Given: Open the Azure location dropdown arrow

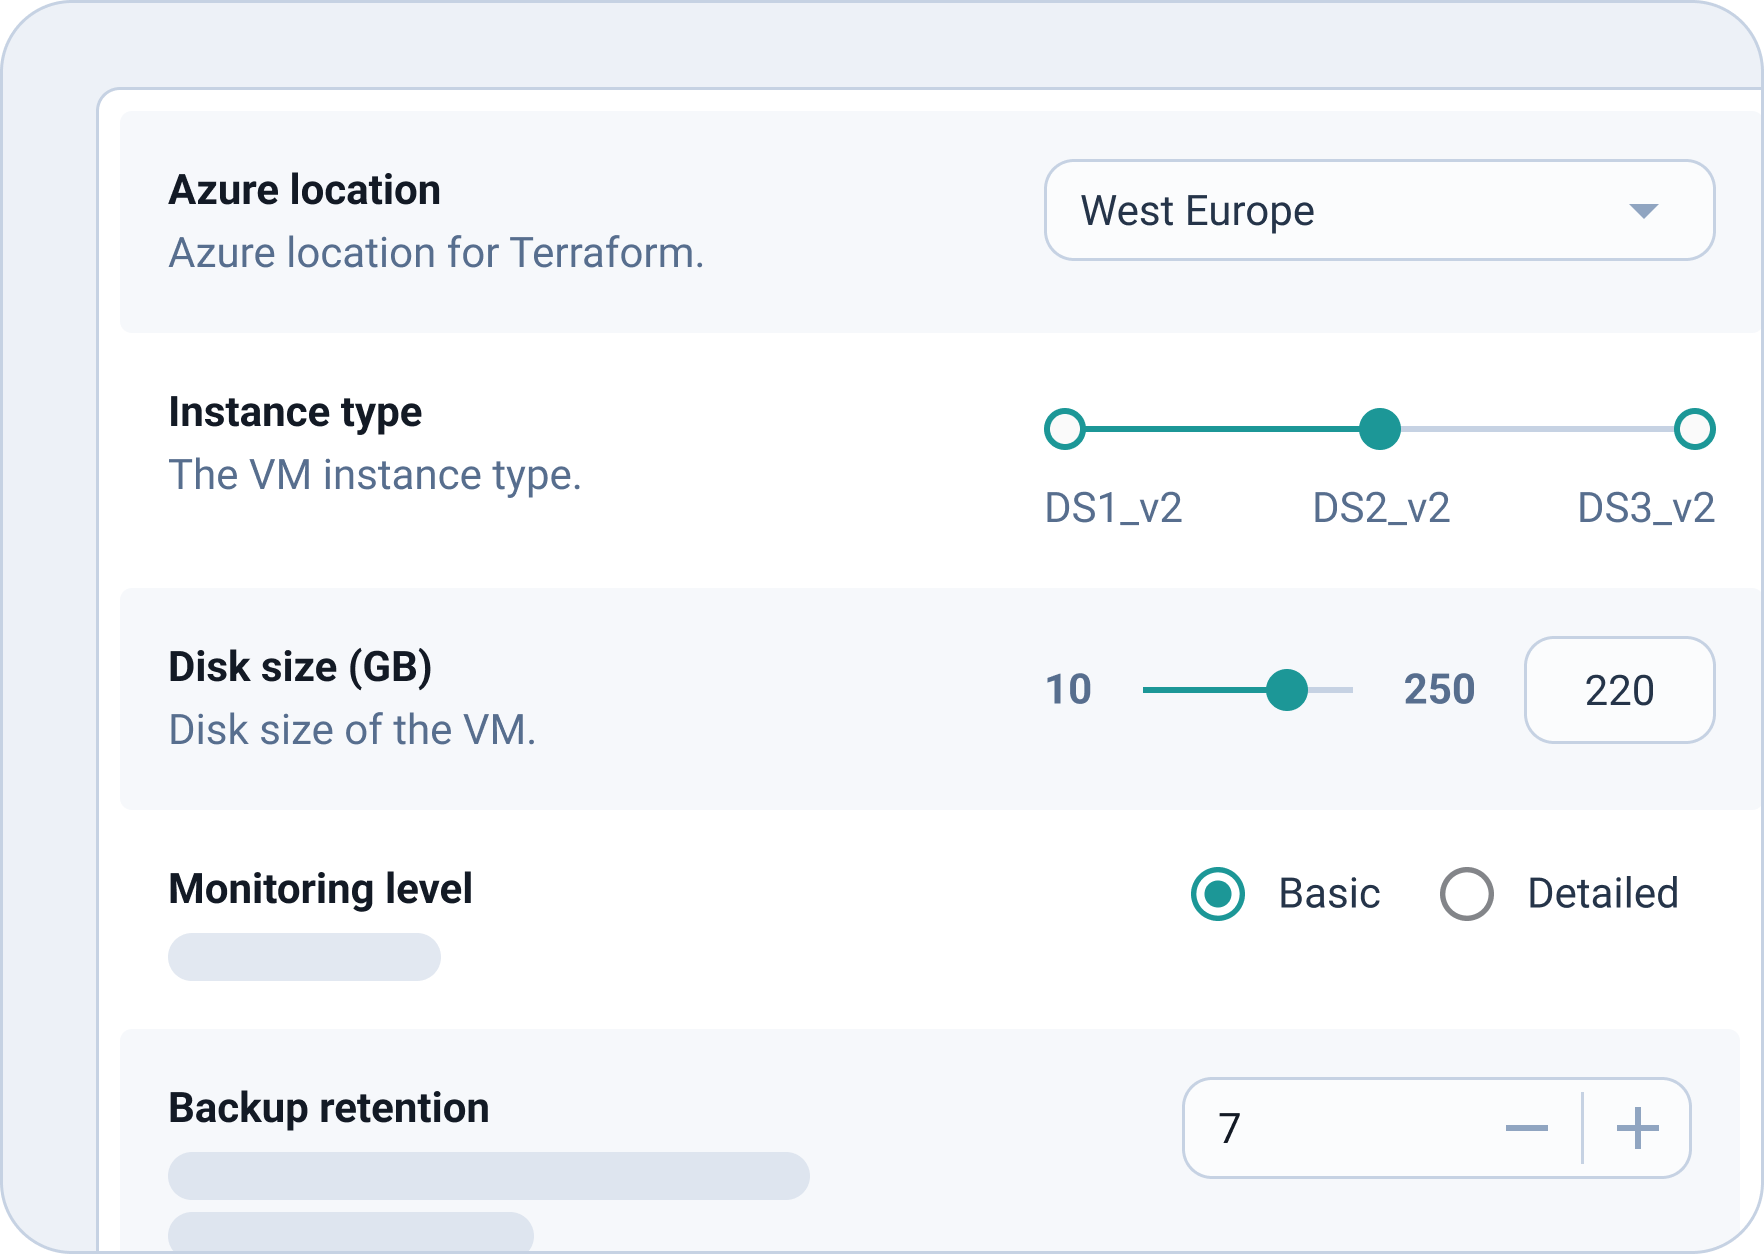Looking at the screenshot, I should pyautogui.click(x=1643, y=211).
